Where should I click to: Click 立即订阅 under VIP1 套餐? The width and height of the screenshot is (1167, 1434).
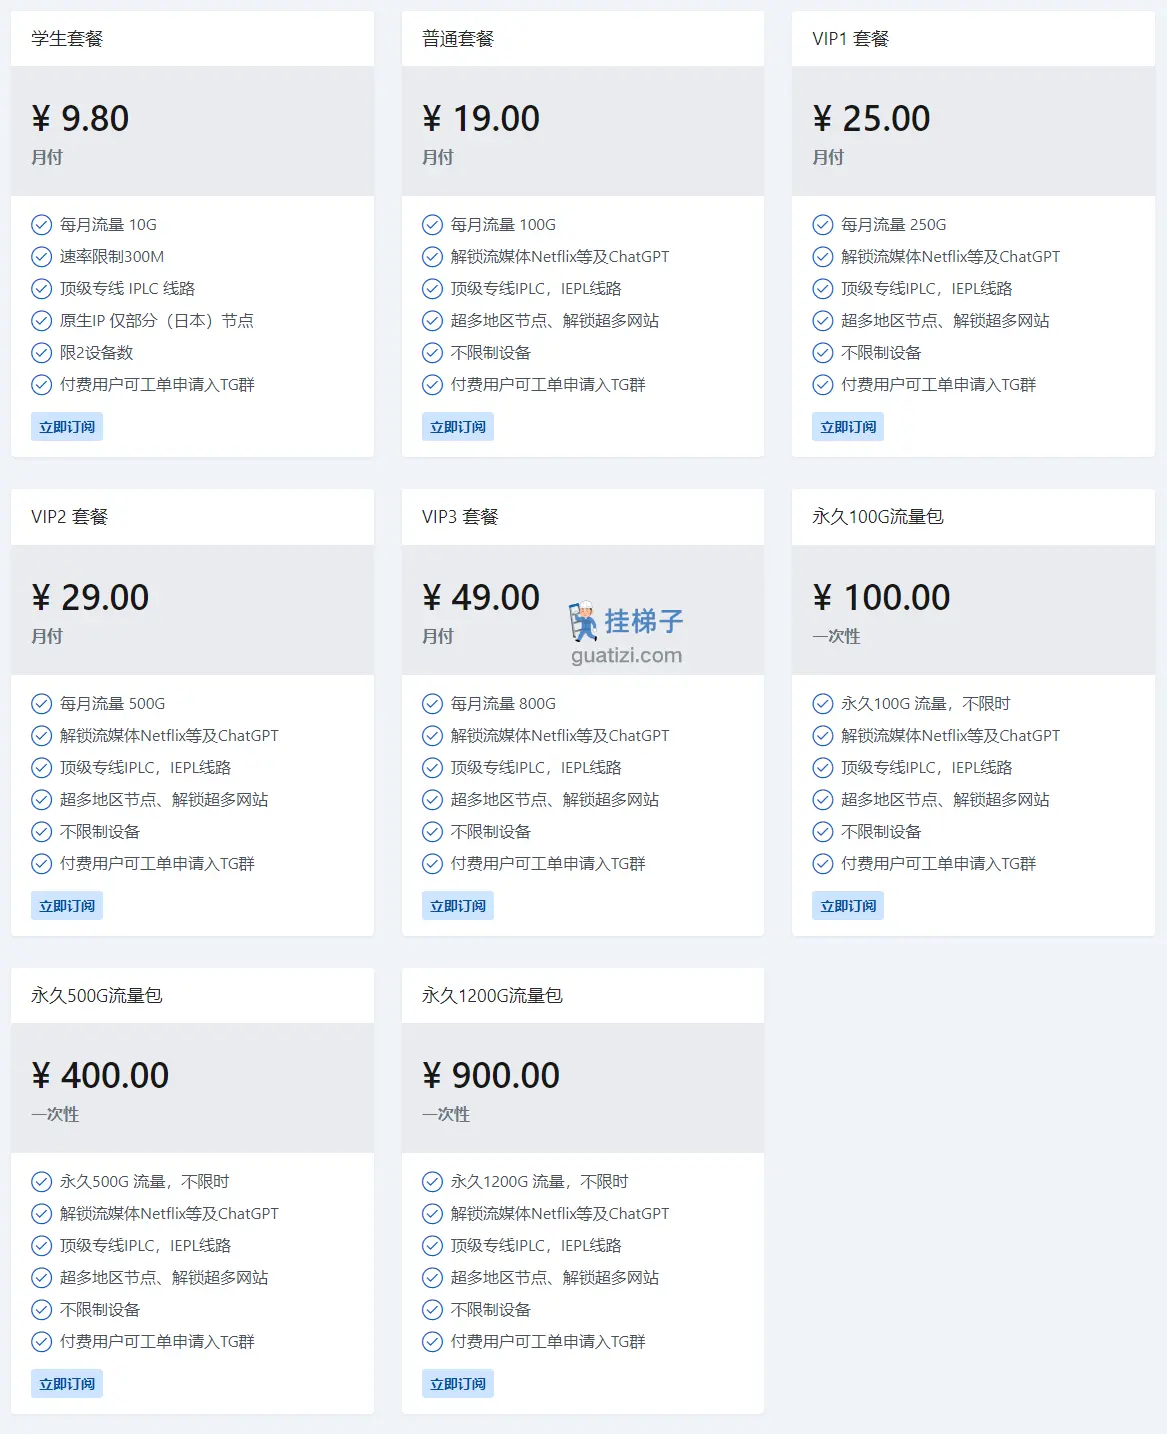(x=848, y=427)
